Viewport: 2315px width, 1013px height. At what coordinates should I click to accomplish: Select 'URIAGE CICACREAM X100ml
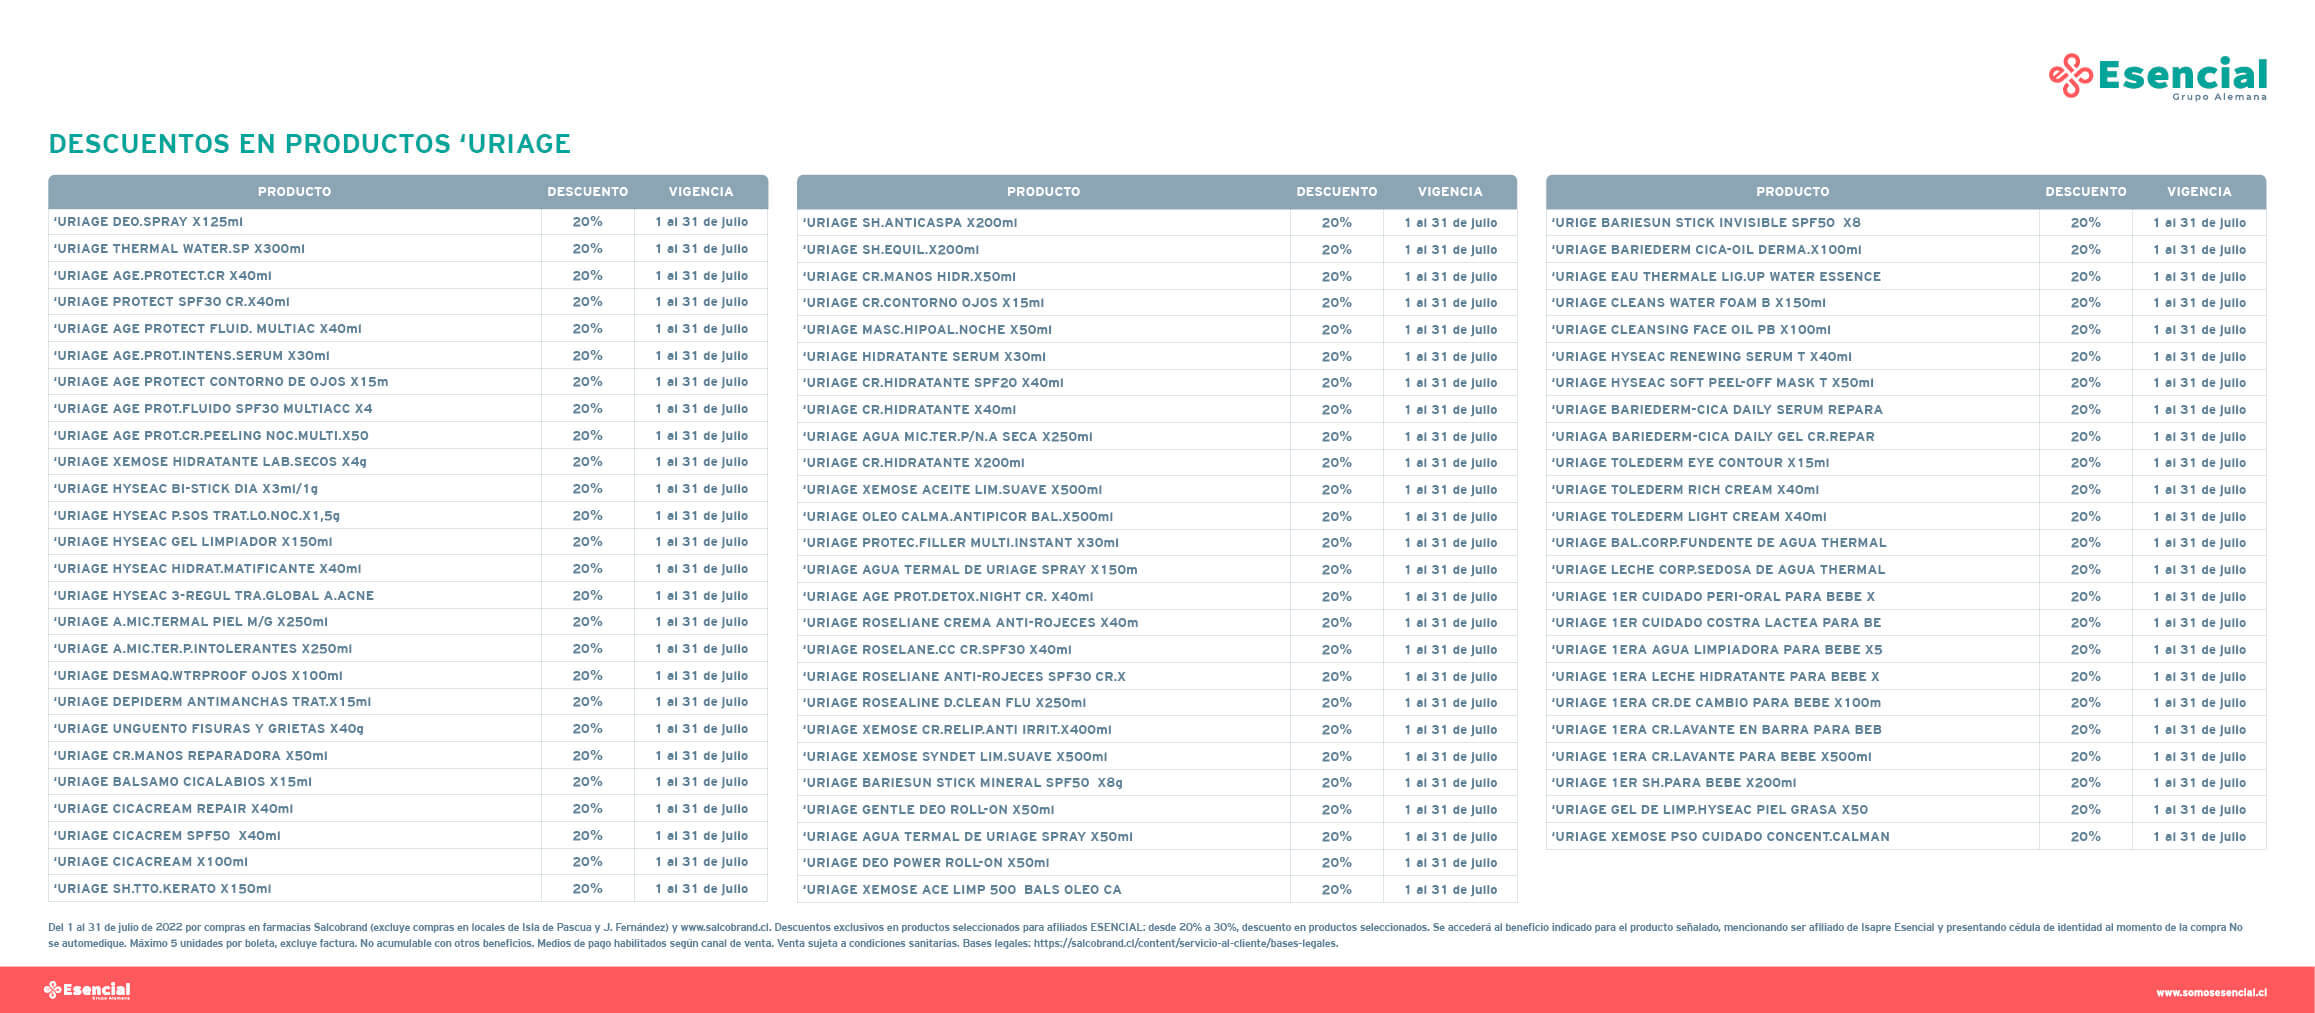coord(408,862)
